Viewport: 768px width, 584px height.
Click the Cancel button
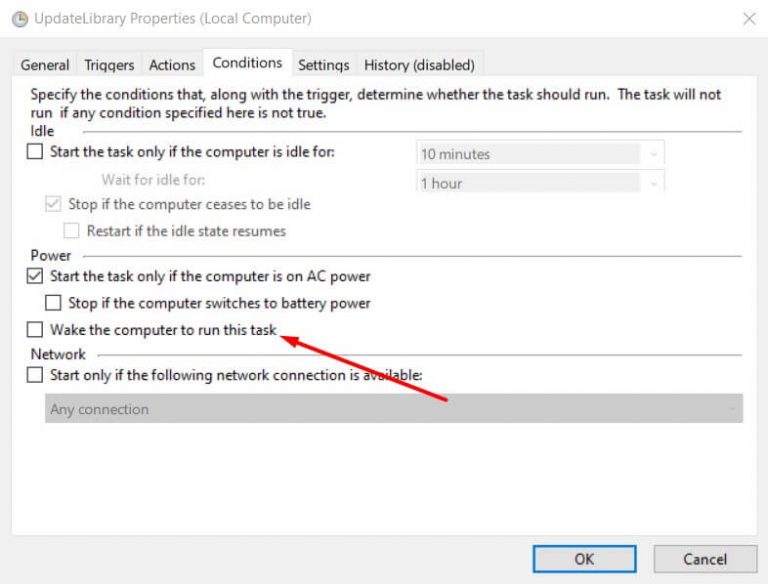(x=705, y=559)
